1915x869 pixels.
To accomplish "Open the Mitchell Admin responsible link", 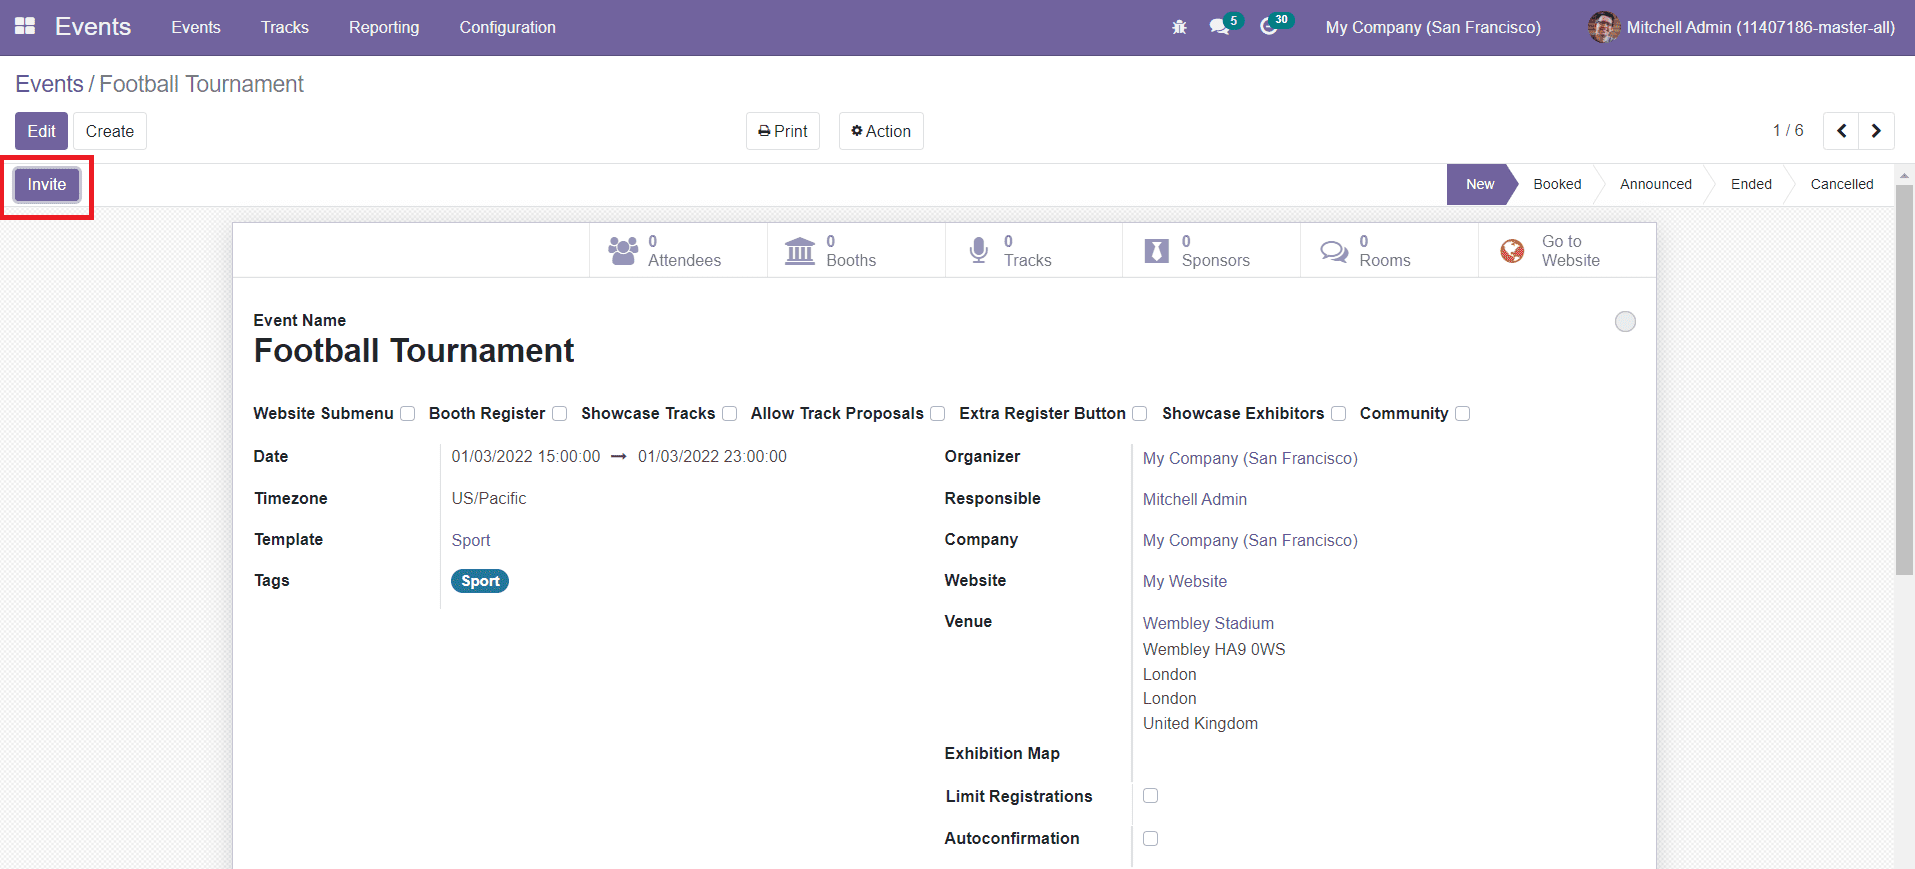I will coord(1195,499).
